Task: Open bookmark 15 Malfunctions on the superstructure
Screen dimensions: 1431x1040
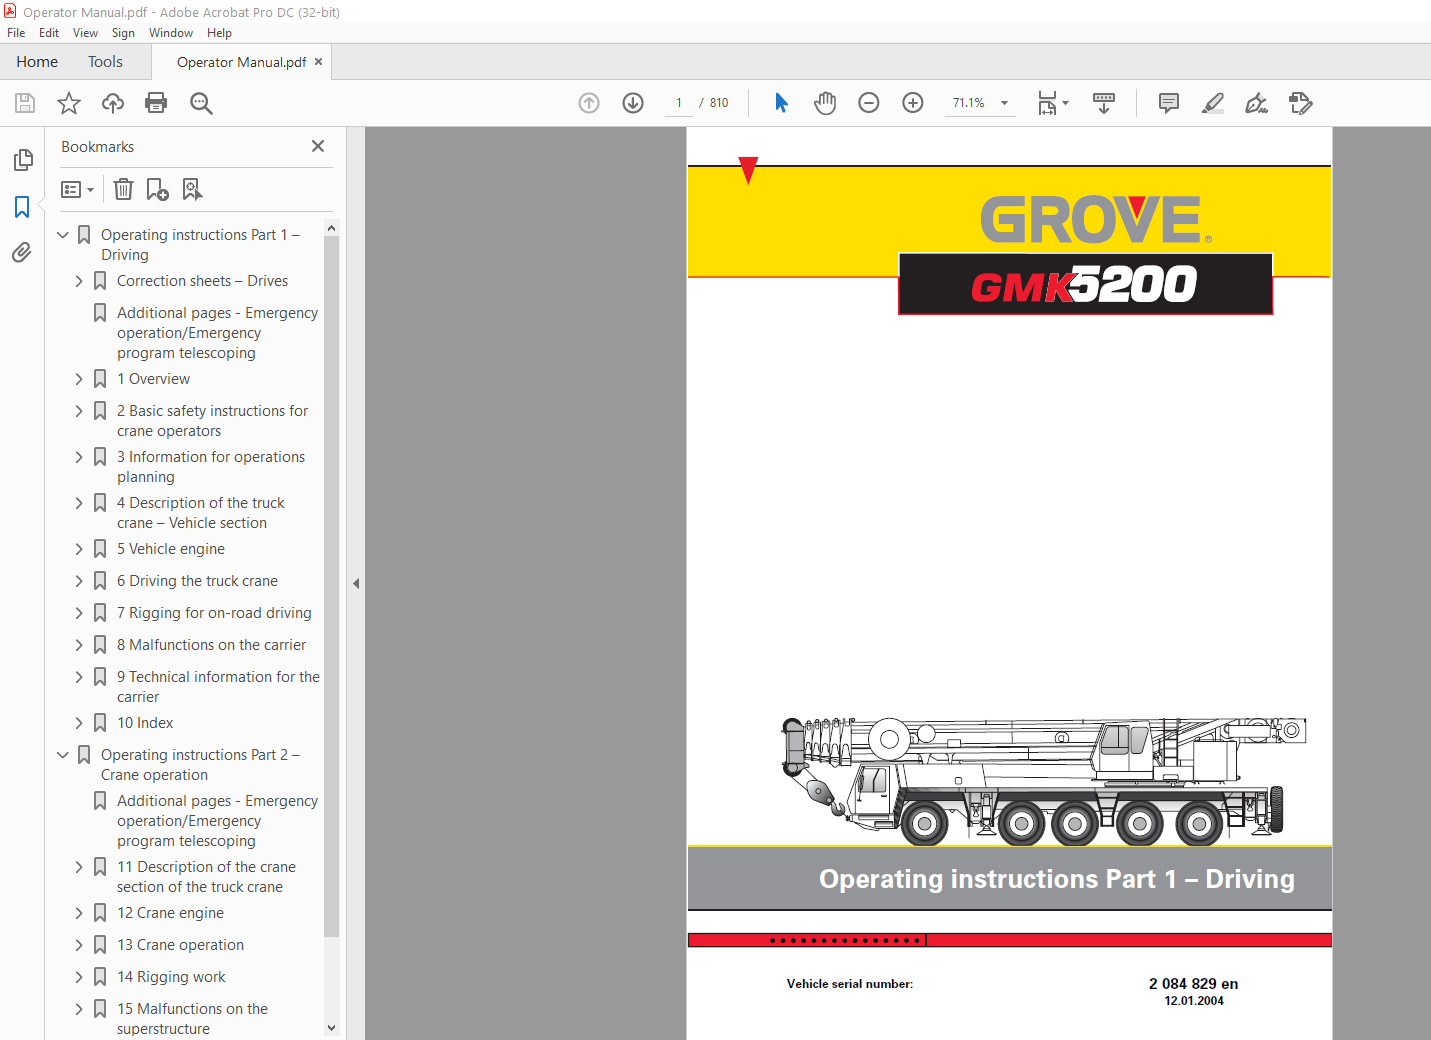Action: (x=192, y=1019)
